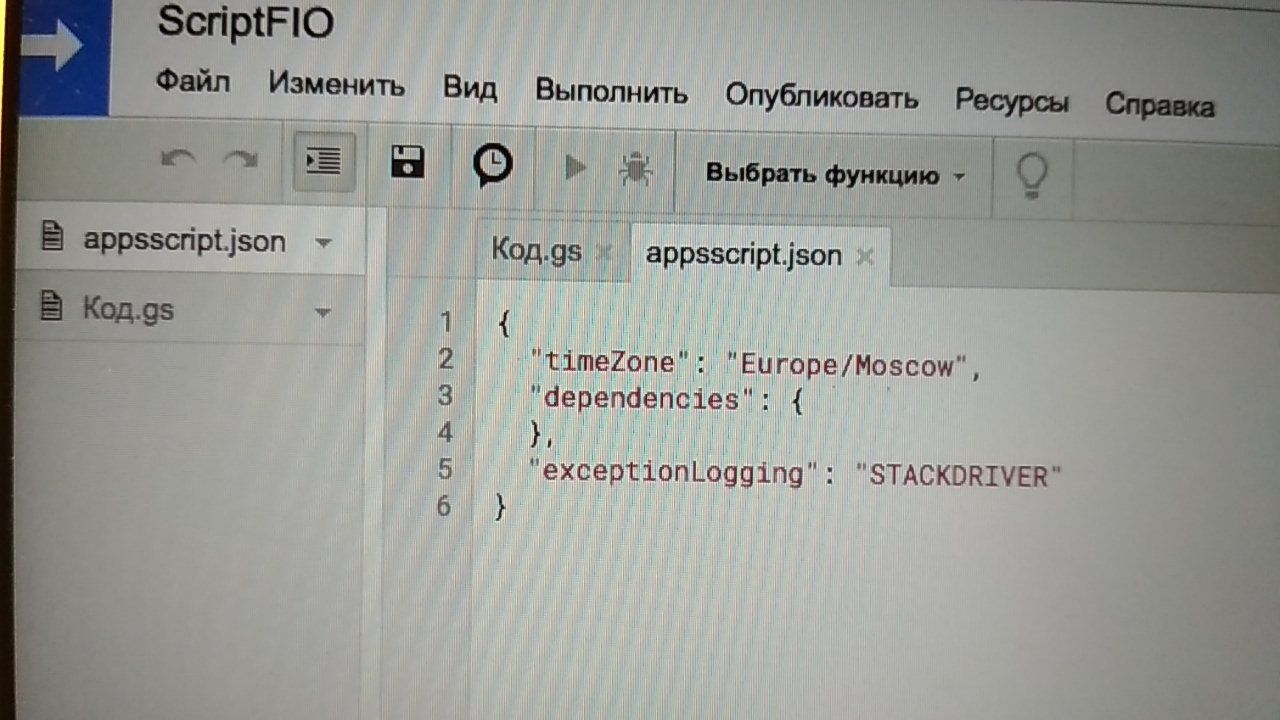This screenshot has height=720, width=1280.
Task: Open the Изменить menu
Action: pos(336,84)
